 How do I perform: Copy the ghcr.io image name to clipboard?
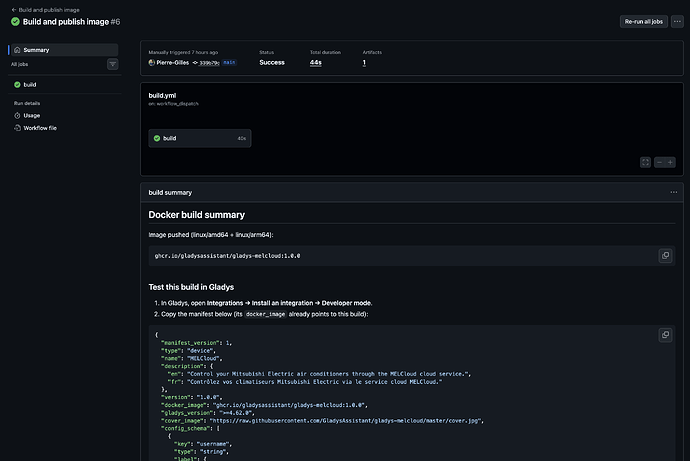point(665,256)
